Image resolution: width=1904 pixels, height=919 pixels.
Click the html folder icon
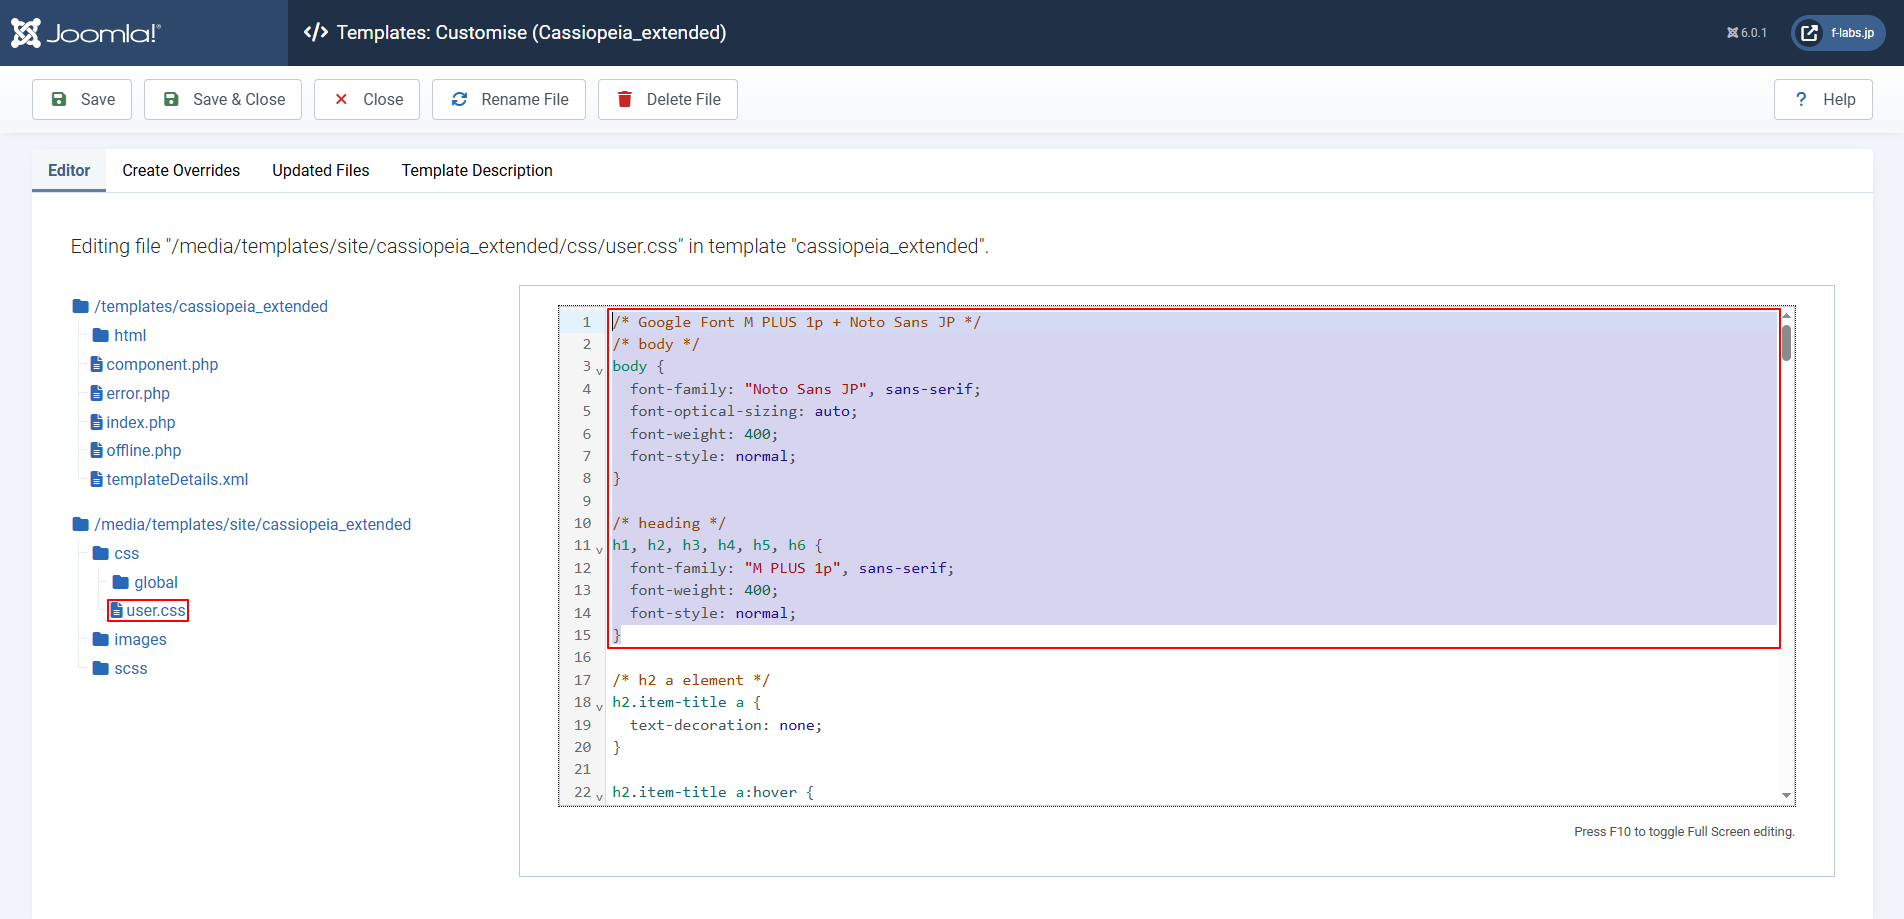click(101, 336)
